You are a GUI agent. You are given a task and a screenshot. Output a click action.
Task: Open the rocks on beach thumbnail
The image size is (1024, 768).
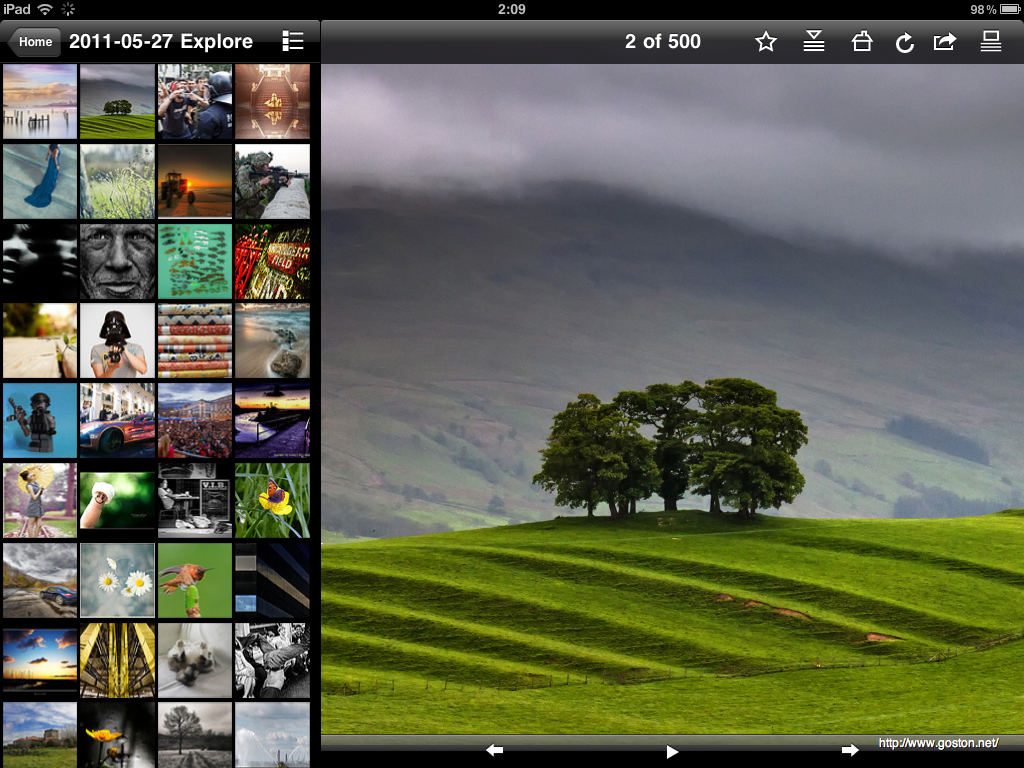pyautogui.click(x=272, y=341)
